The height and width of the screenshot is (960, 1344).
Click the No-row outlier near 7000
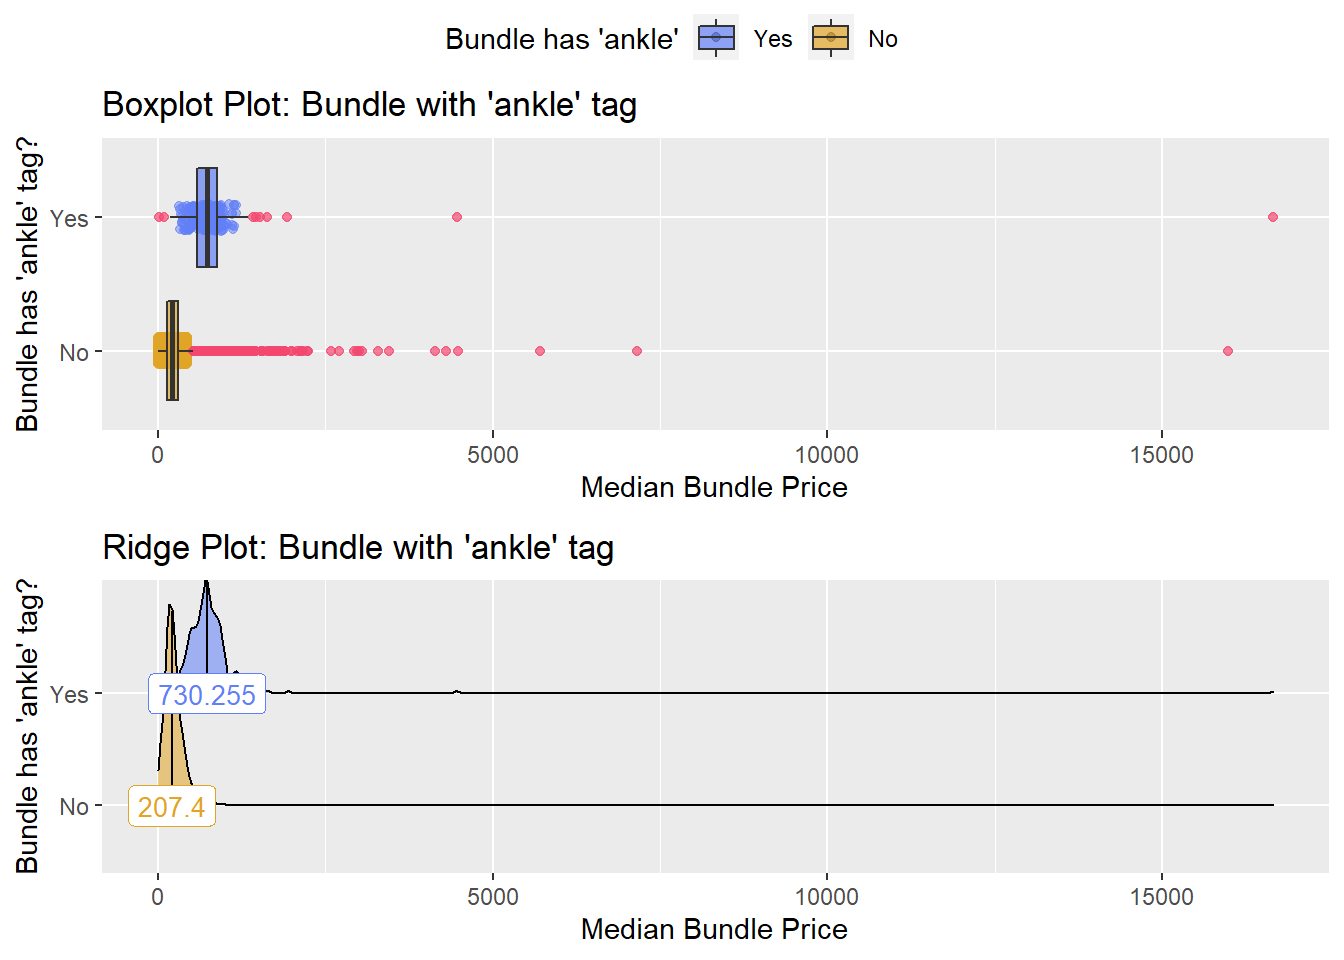click(637, 351)
